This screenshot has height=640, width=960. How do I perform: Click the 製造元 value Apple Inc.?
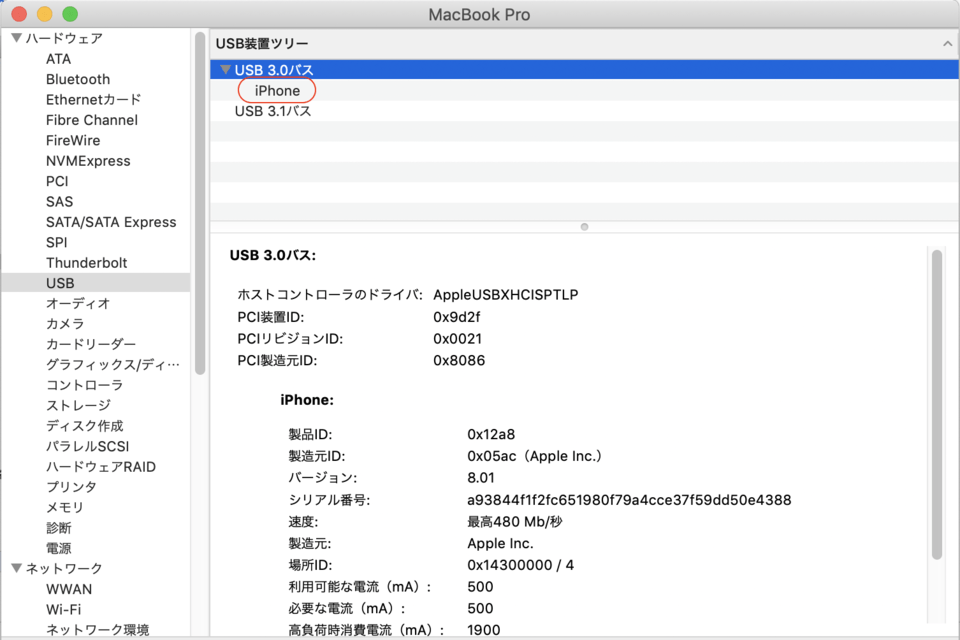(500, 543)
